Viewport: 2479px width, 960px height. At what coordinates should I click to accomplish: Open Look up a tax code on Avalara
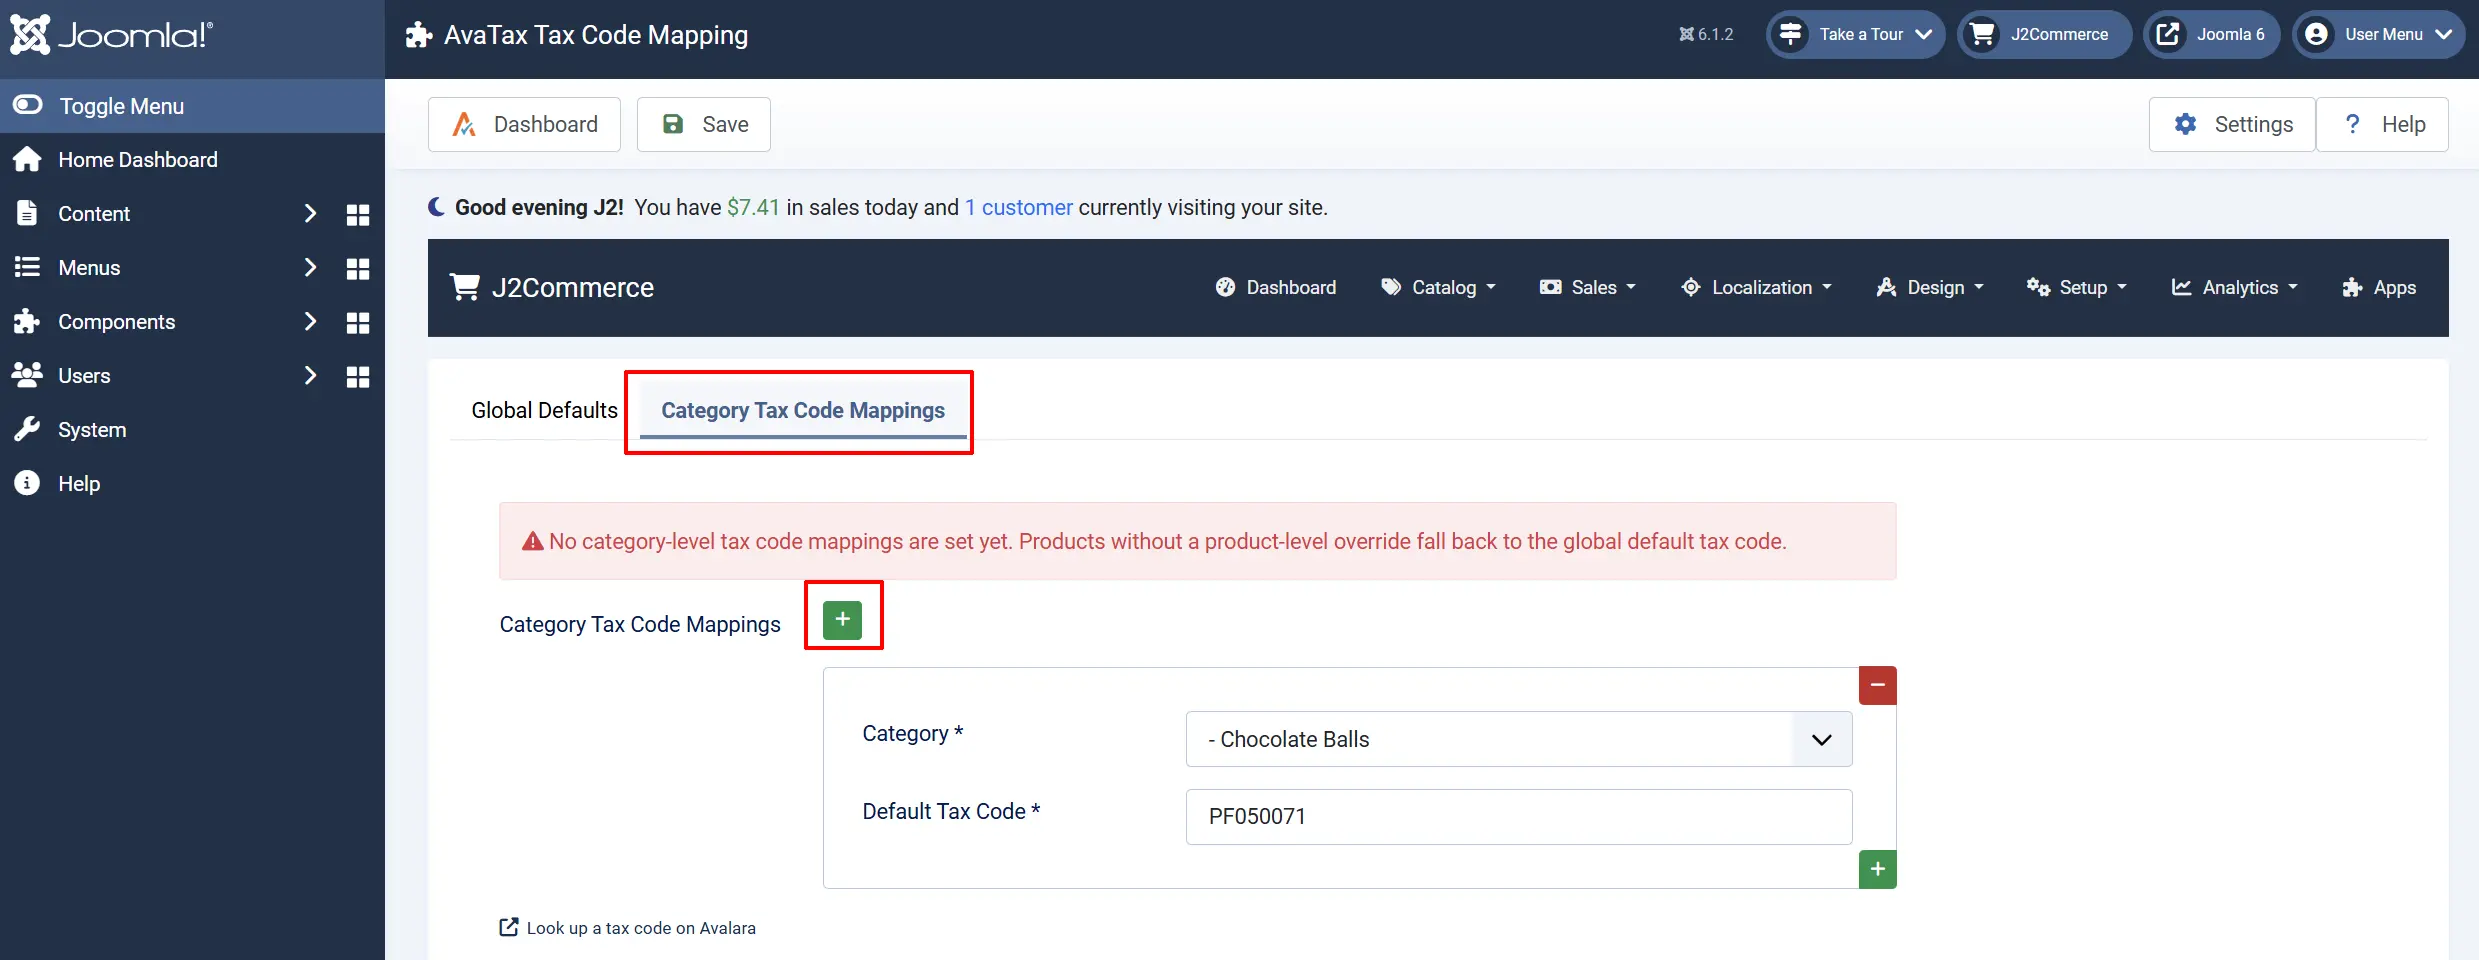628,928
